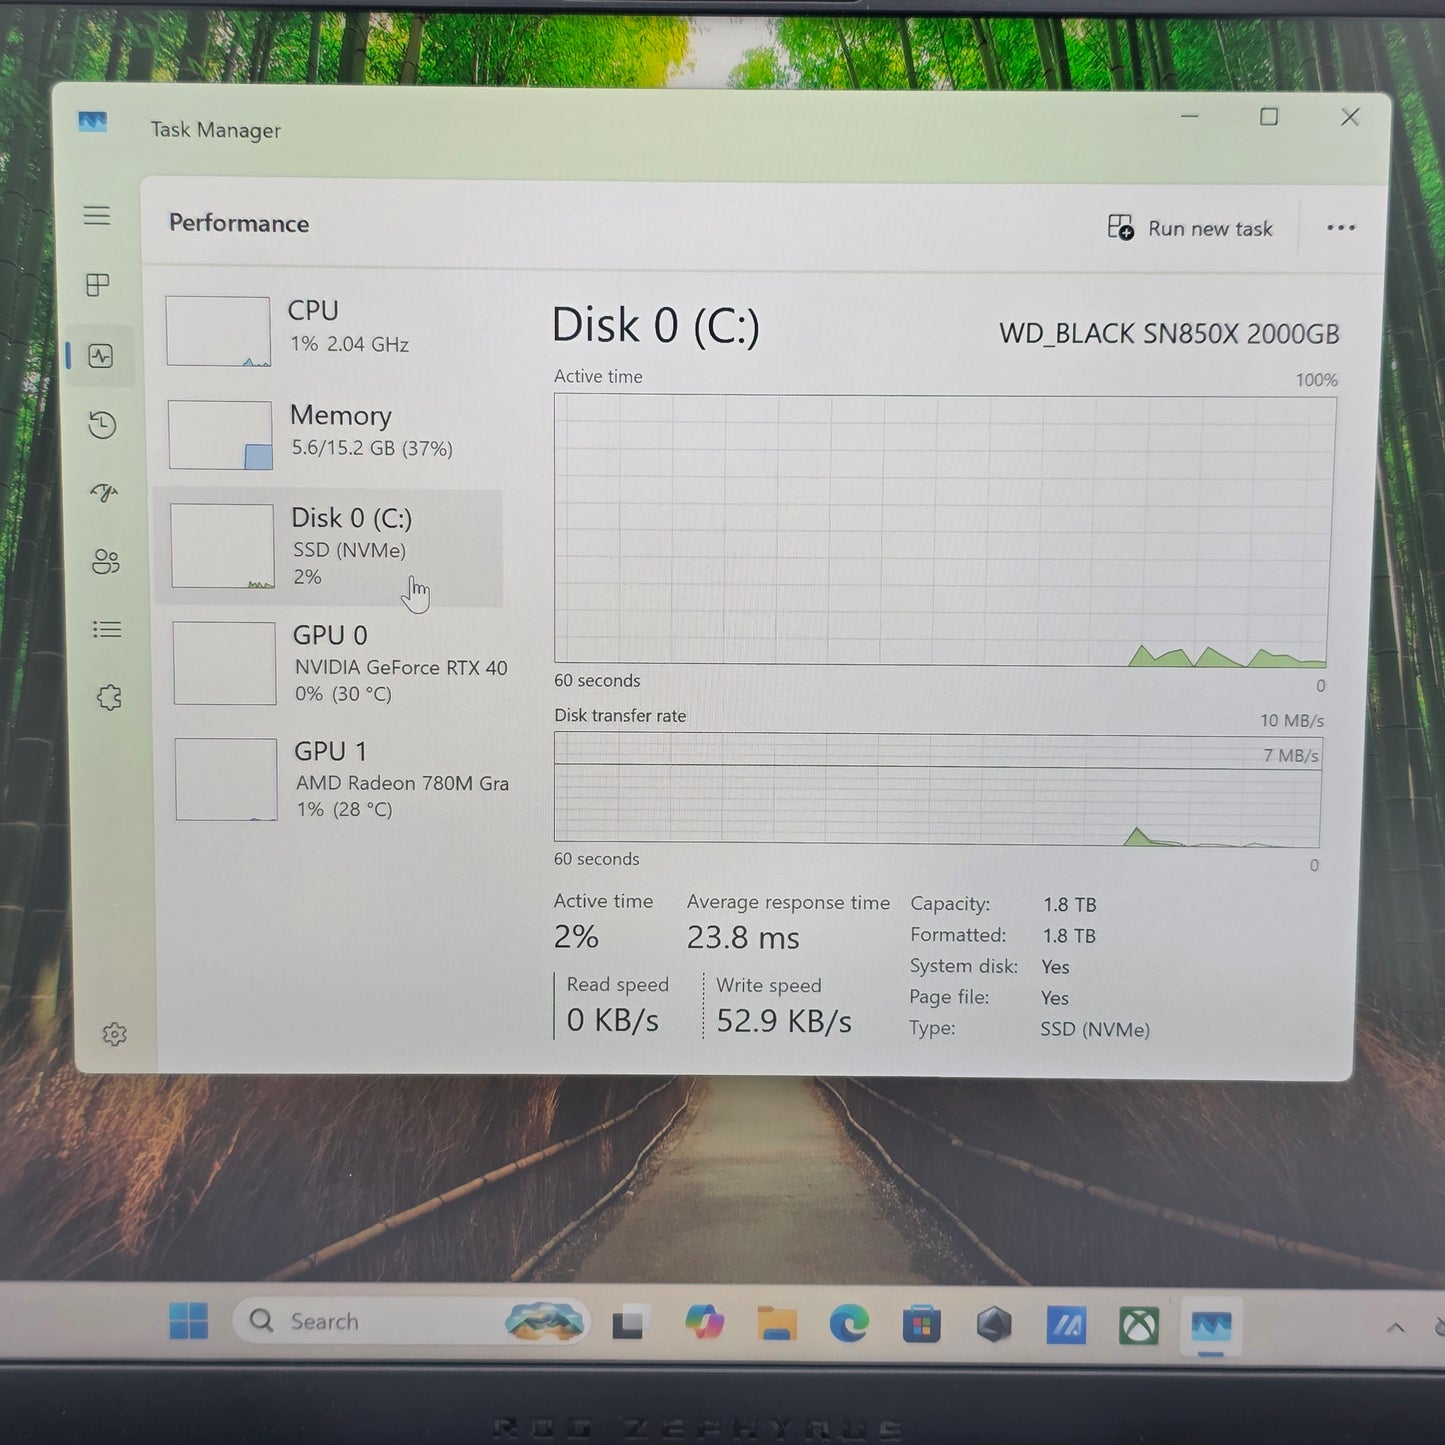View the Users page
Image resolution: width=1445 pixels, height=1445 pixels.
(x=106, y=561)
